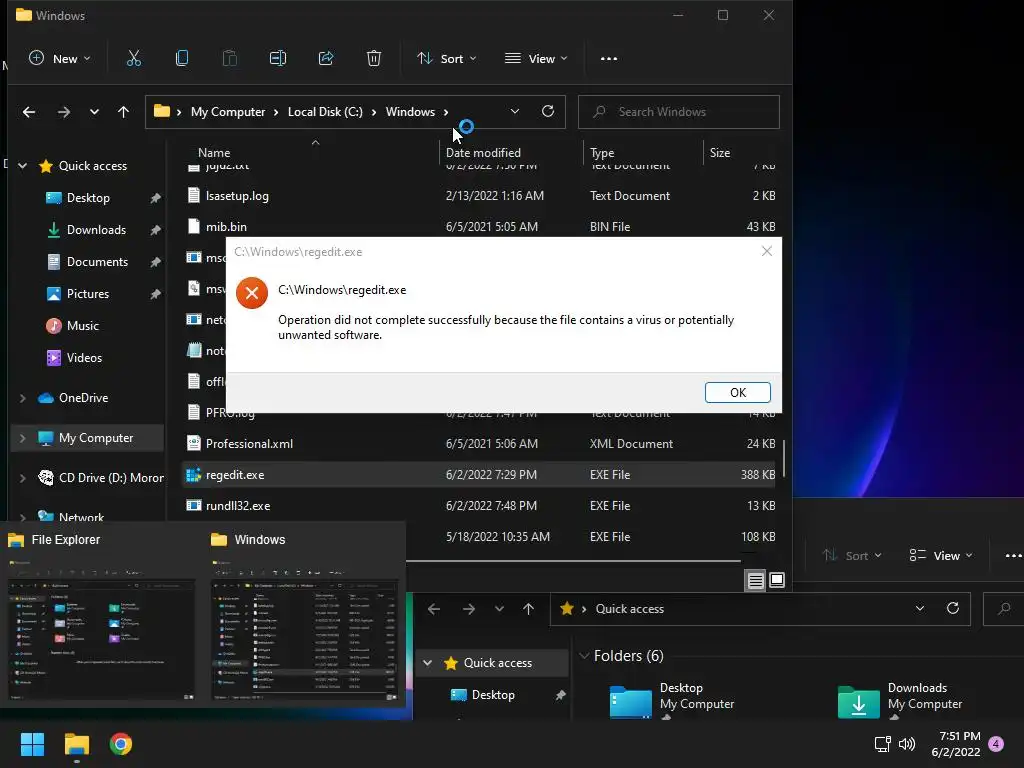Sort by Date modified column header
Viewport: 1024px width, 768px height.
point(483,153)
